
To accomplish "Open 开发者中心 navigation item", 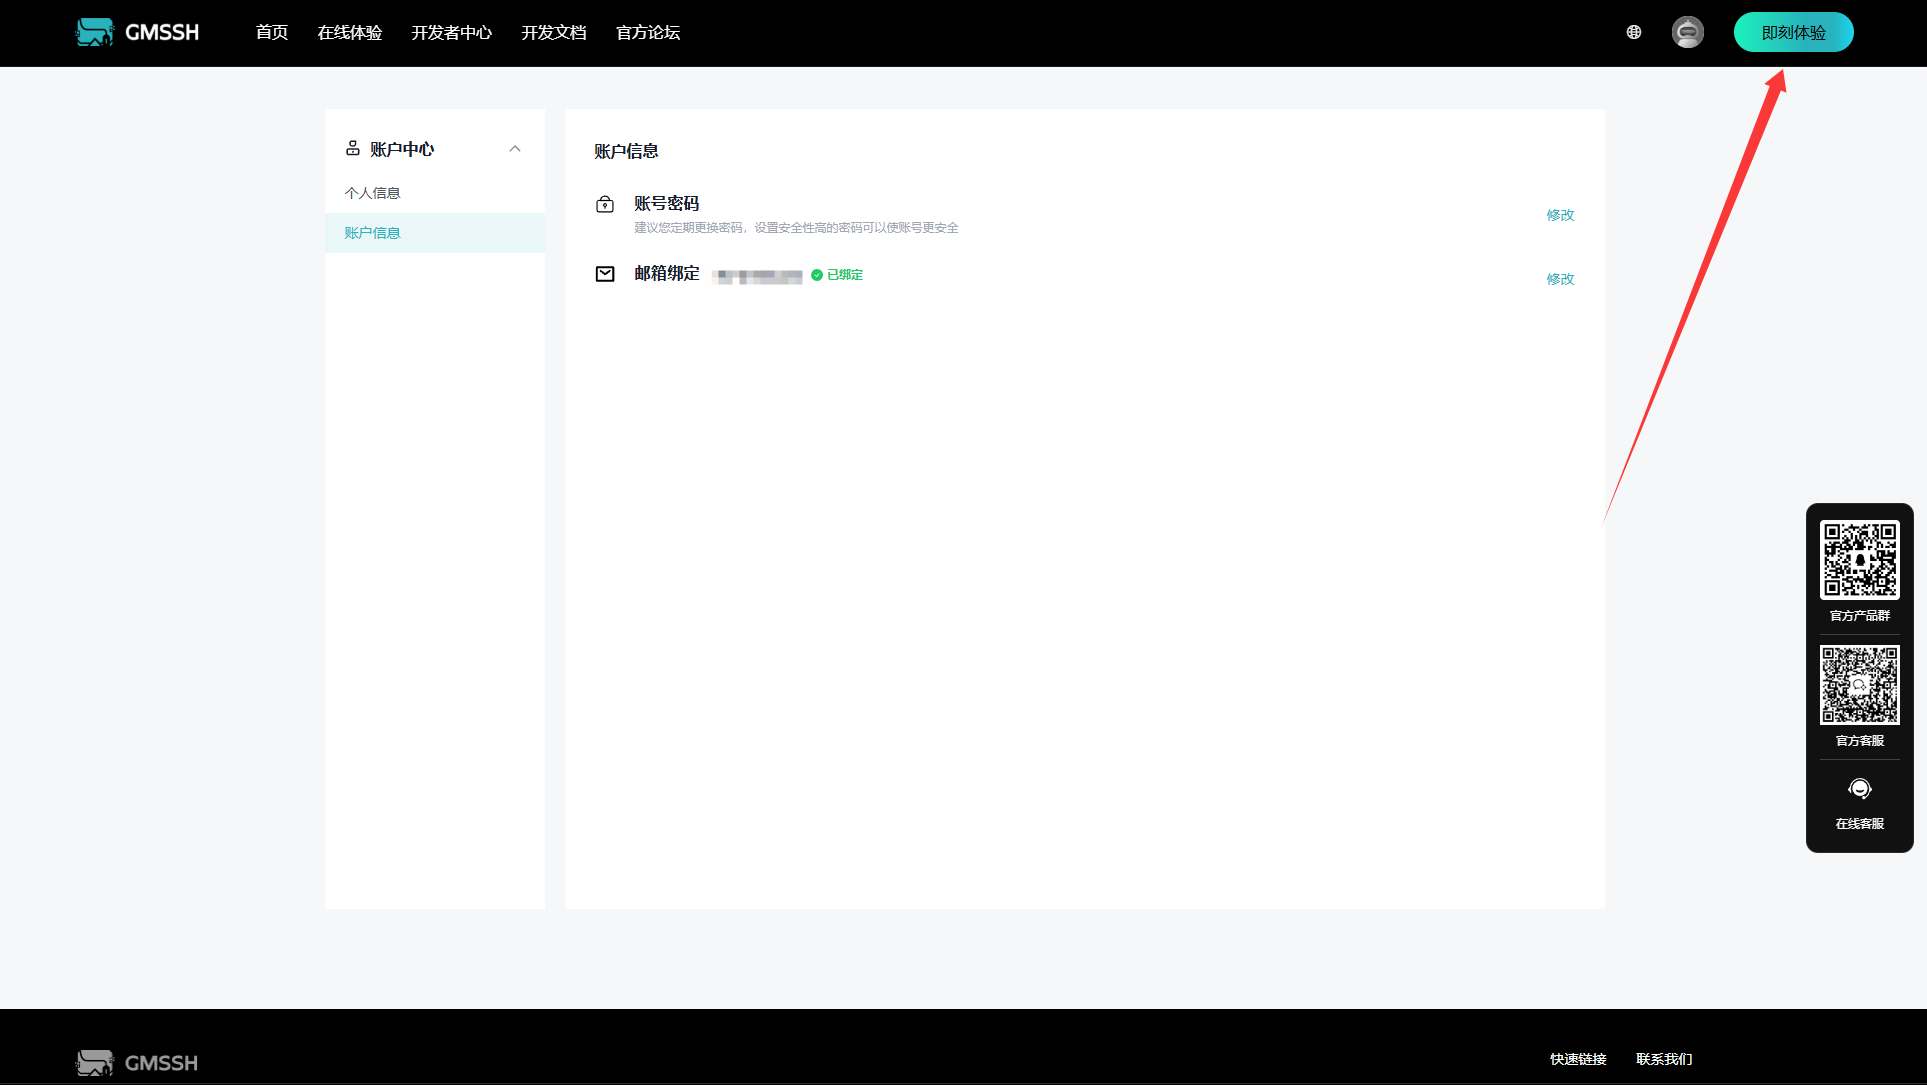I will (x=452, y=32).
